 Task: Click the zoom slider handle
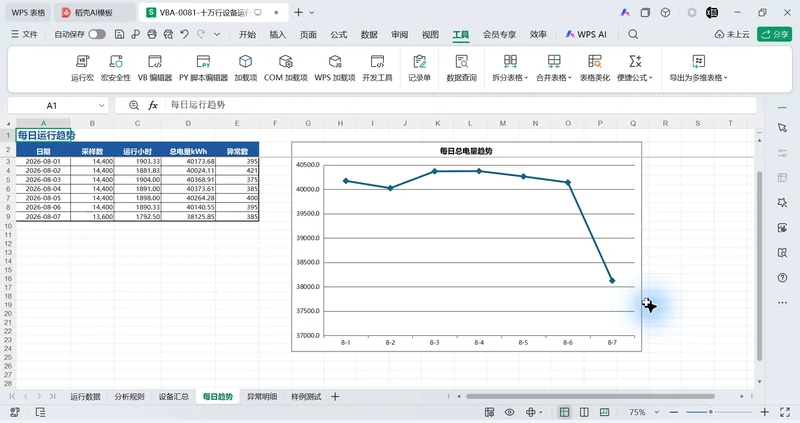[710, 412]
